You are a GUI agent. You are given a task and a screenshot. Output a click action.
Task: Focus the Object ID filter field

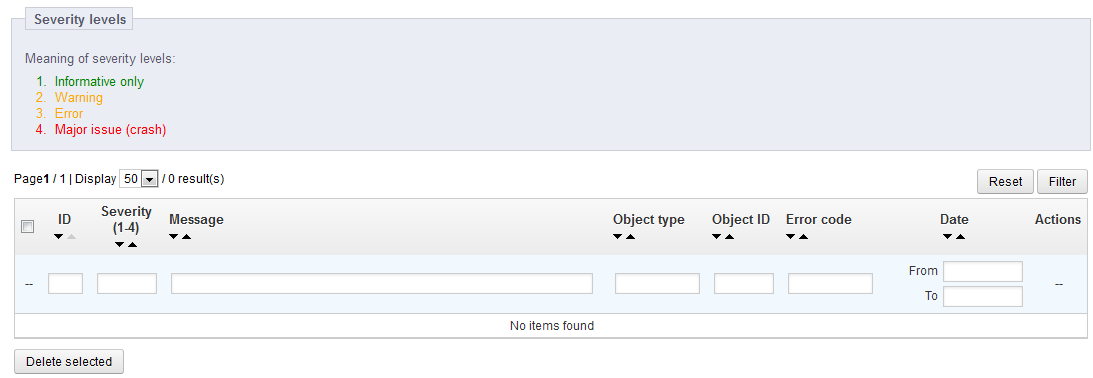(744, 283)
